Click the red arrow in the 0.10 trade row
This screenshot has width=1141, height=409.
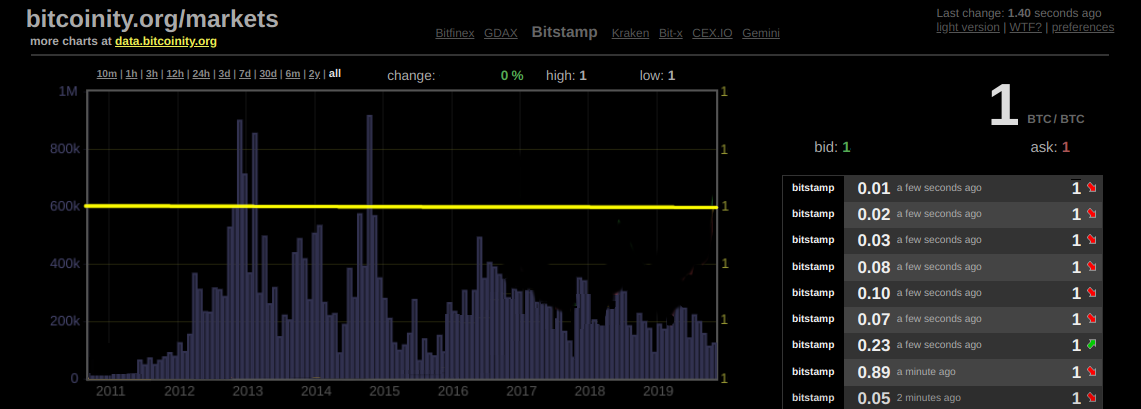pyautogui.click(x=1091, y=293)
